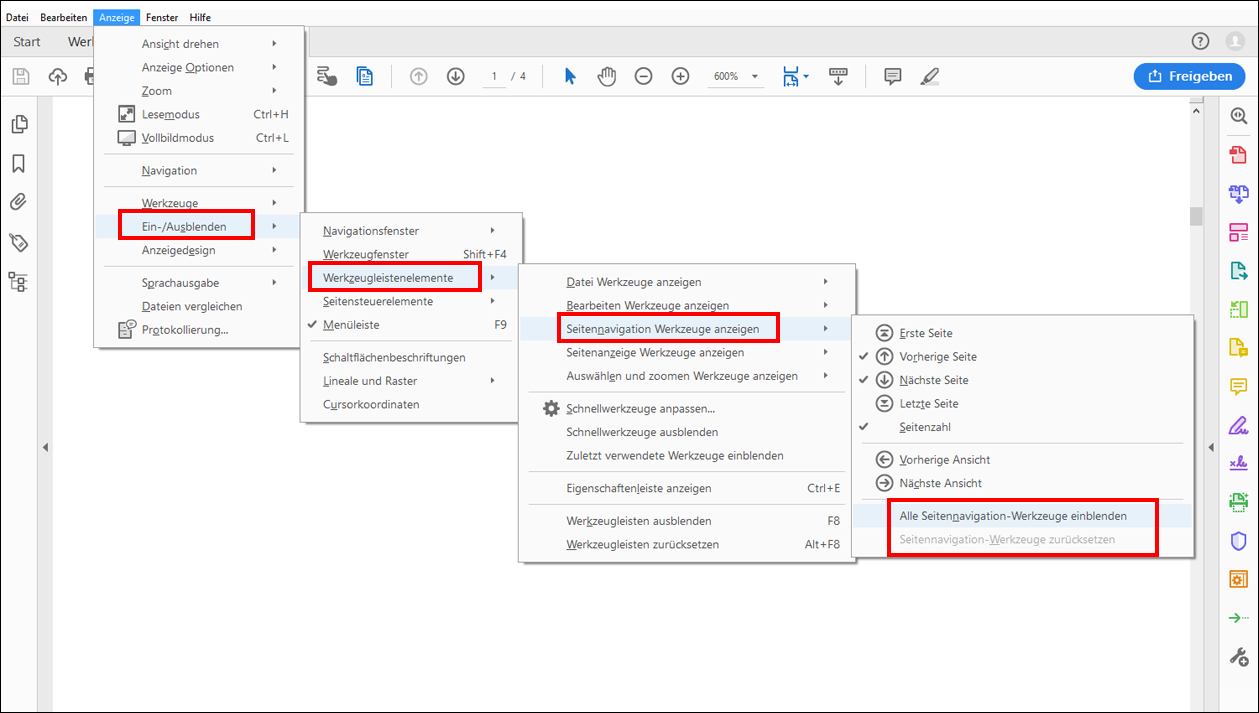Open the Fenster menu in menu bar
The width and height of the screenshot is (1259, 713).
(x=162, y=17)
